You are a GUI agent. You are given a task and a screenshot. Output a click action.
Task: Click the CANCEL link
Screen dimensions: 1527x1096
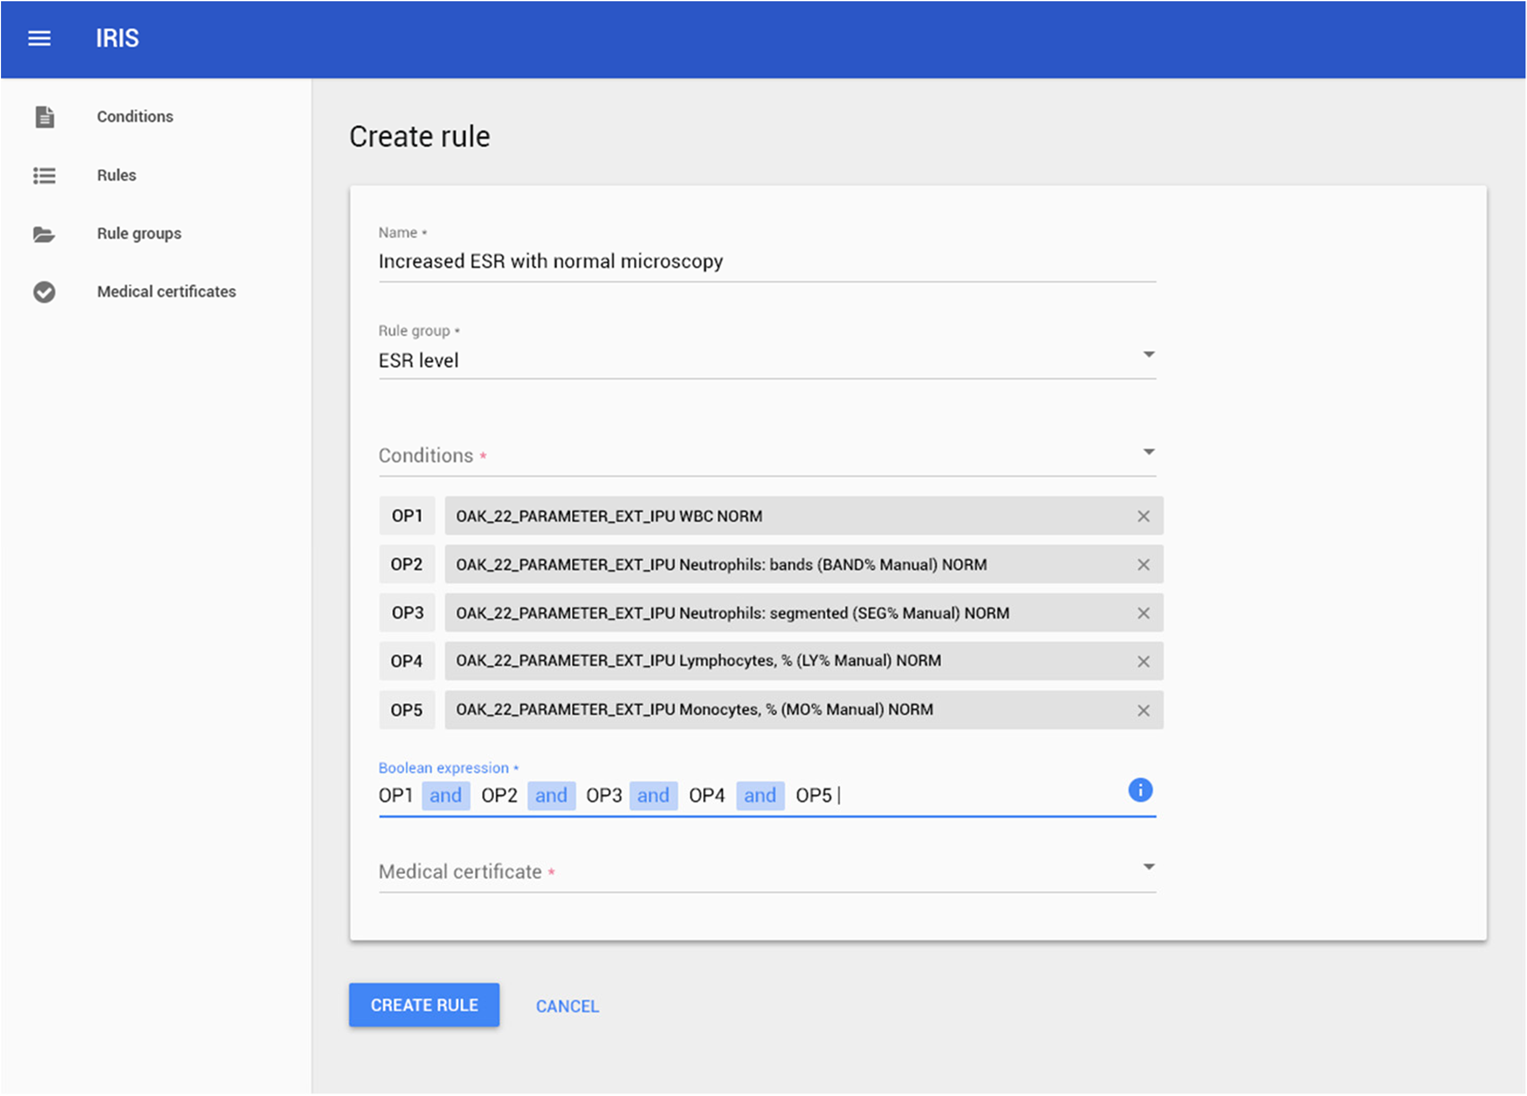point(567,1006)
